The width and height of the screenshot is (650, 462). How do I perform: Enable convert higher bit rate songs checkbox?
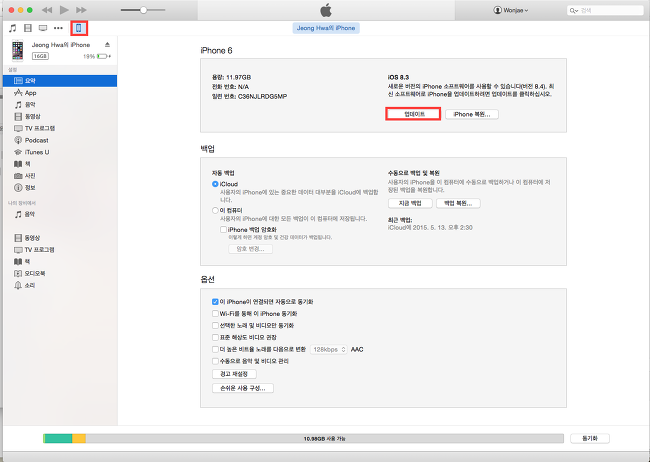click(x=215, y=349)
